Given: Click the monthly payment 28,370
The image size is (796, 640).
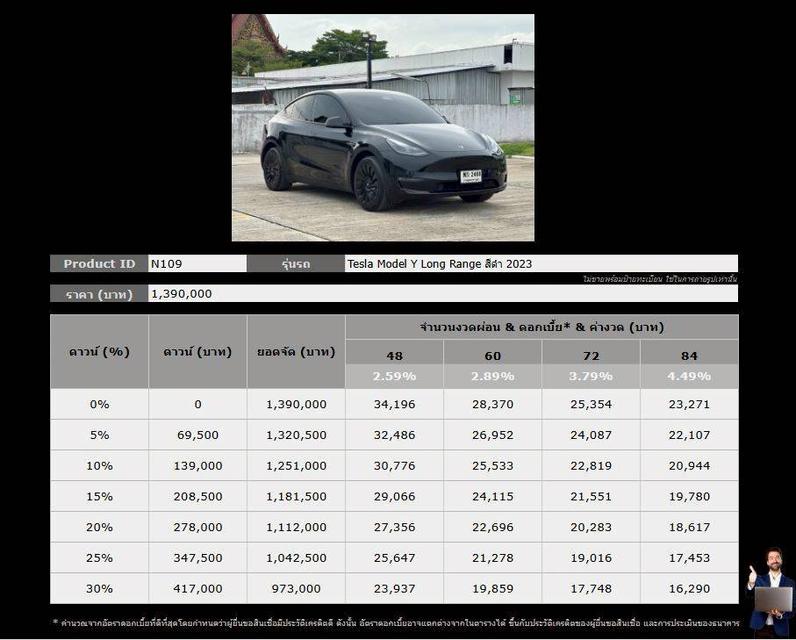Looking at the screenshot, I should (x=492, y=405).
